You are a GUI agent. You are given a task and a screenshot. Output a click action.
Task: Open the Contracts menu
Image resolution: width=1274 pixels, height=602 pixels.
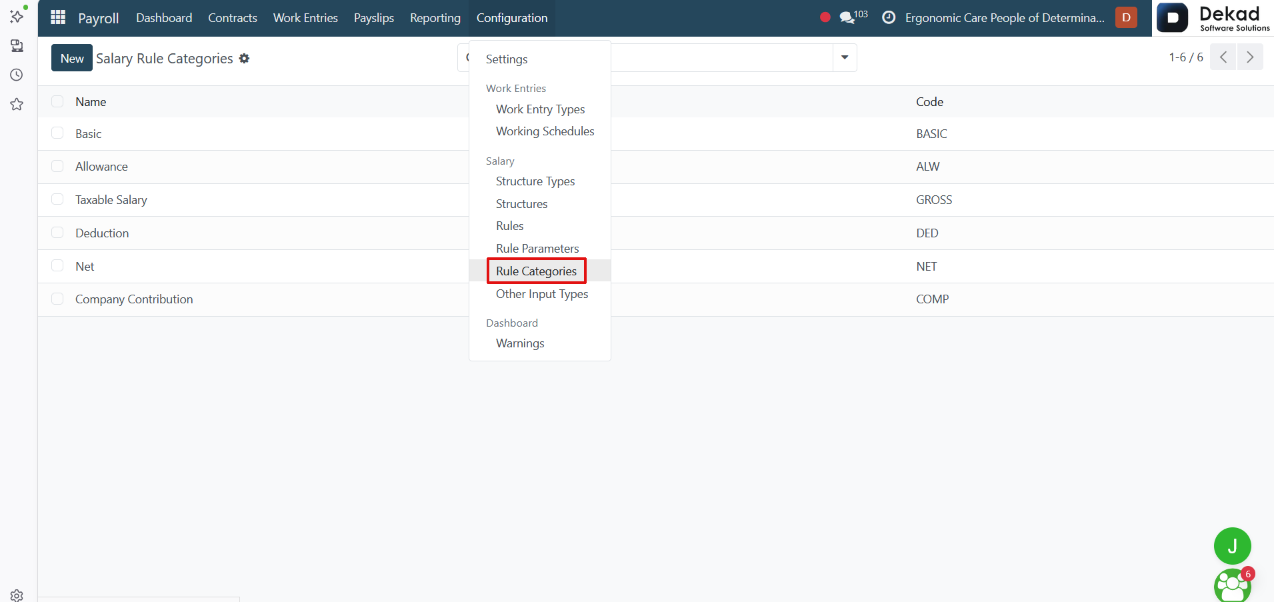232,18
